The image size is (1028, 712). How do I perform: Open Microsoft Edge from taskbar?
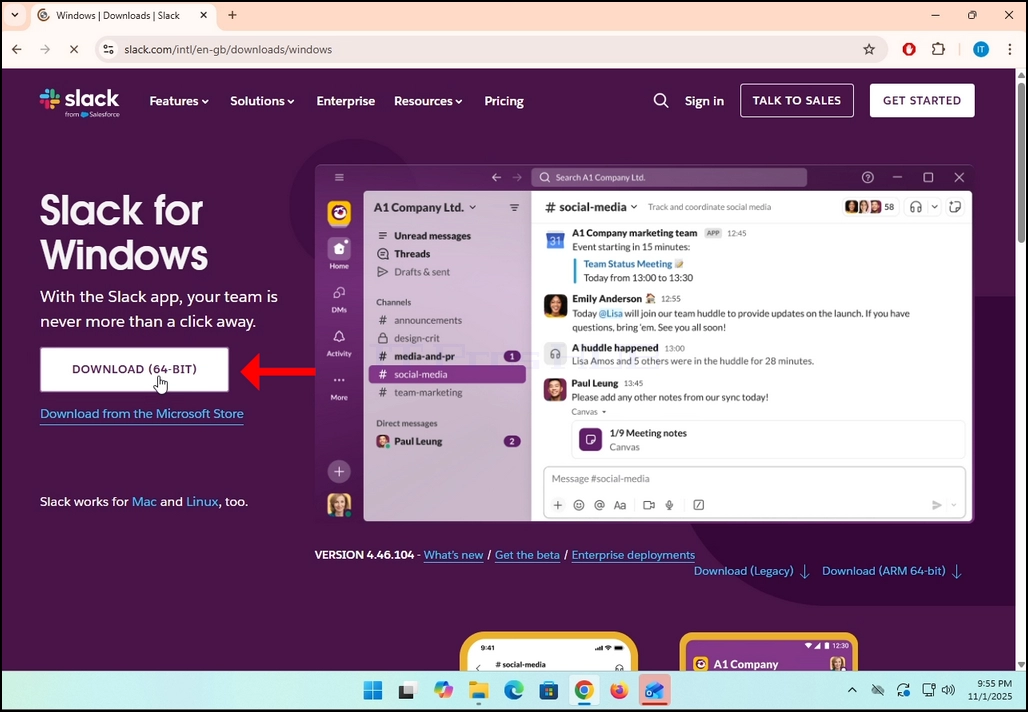pyautogui.click(x=514, y=690)
